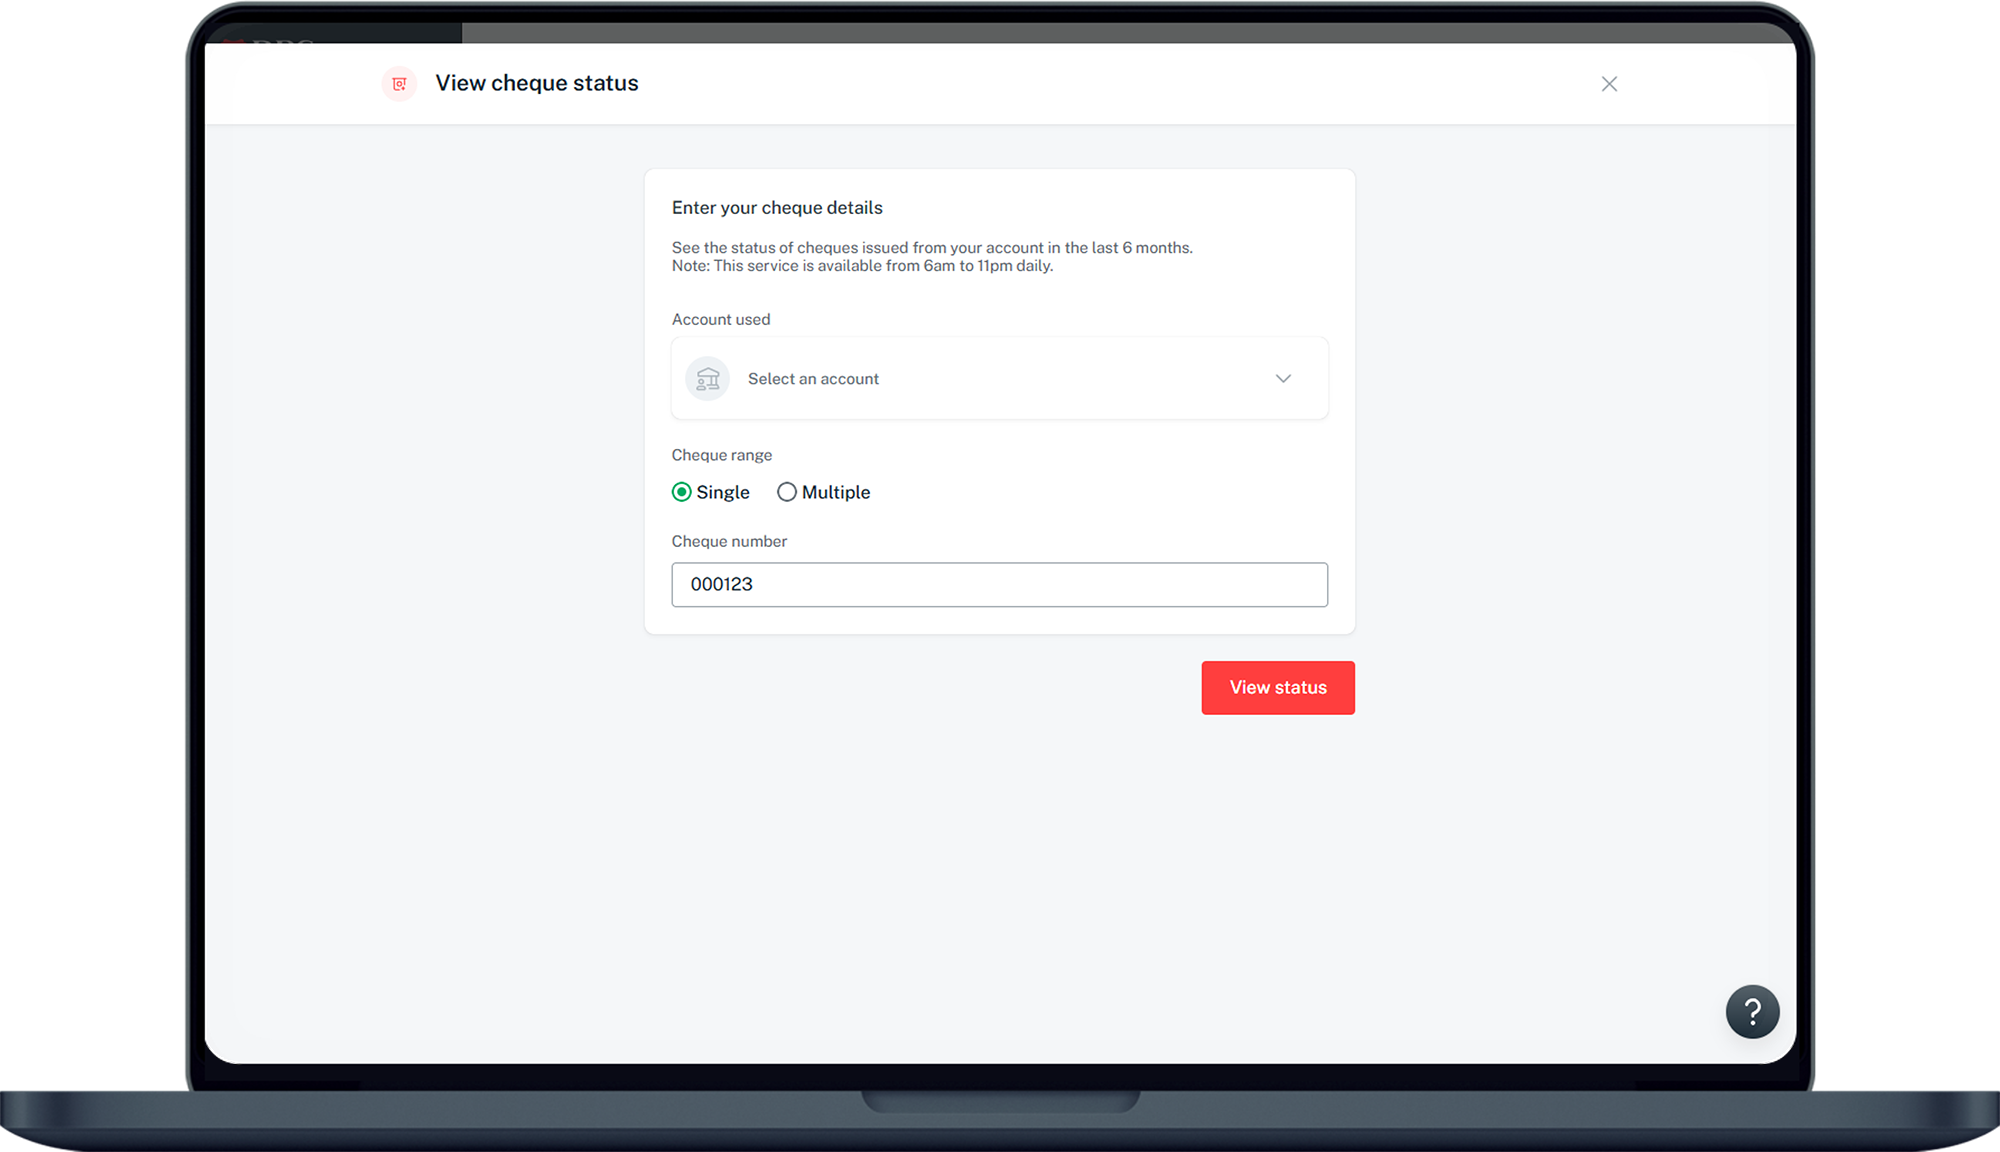Click the bank building icon in the account field
The width and height of the screenshot is (2000, 1152).
(707, 379)
